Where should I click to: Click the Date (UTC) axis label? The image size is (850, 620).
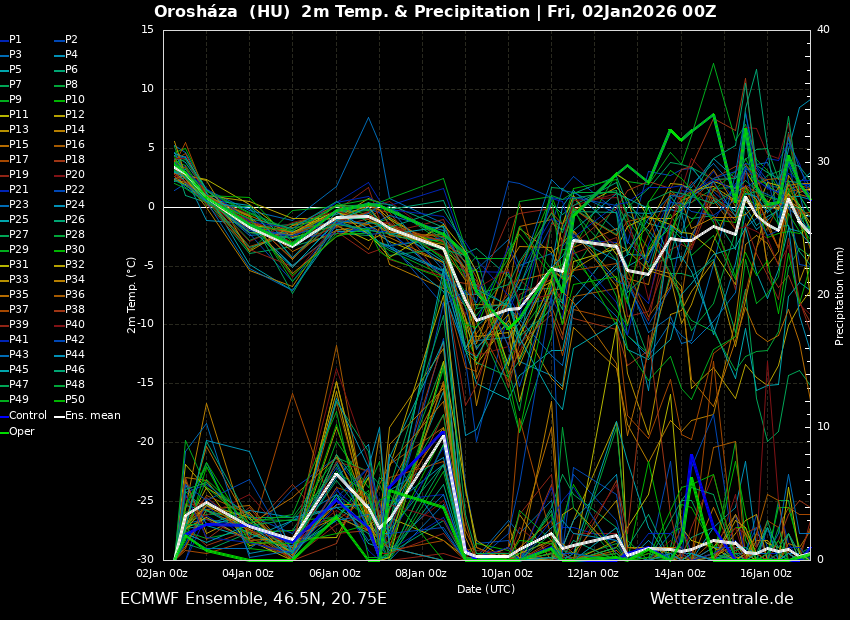tap(486, 589)
